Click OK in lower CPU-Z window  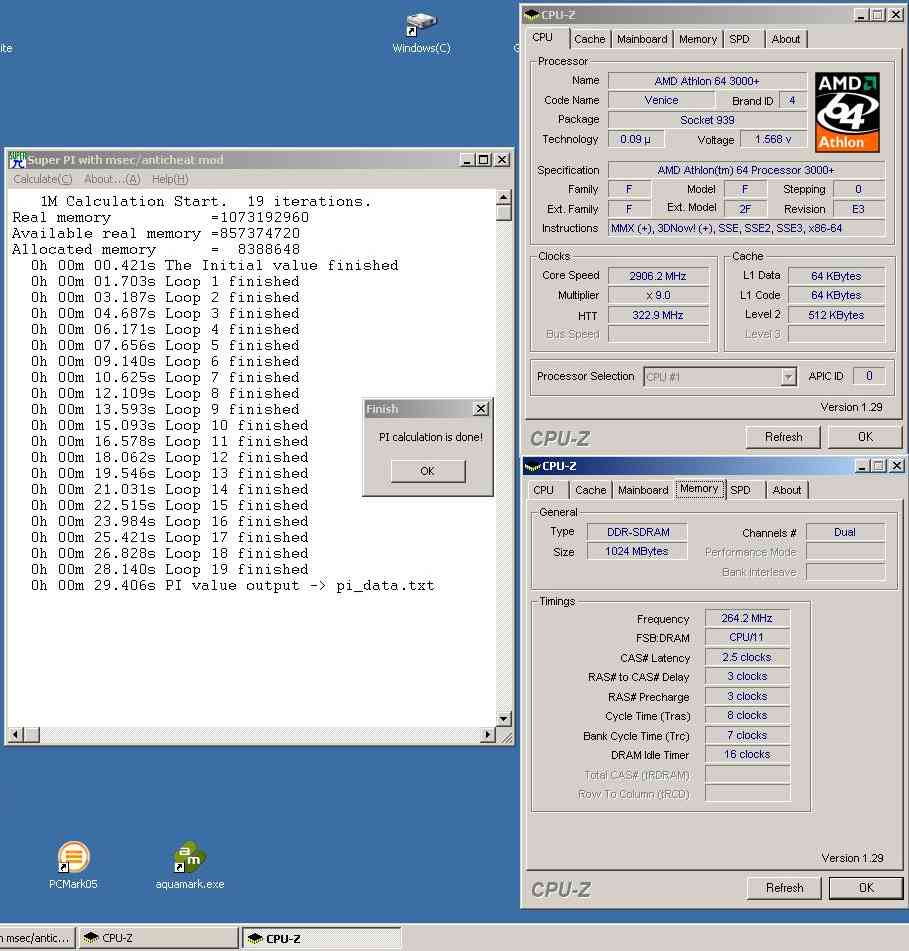(x=866, y=888)
